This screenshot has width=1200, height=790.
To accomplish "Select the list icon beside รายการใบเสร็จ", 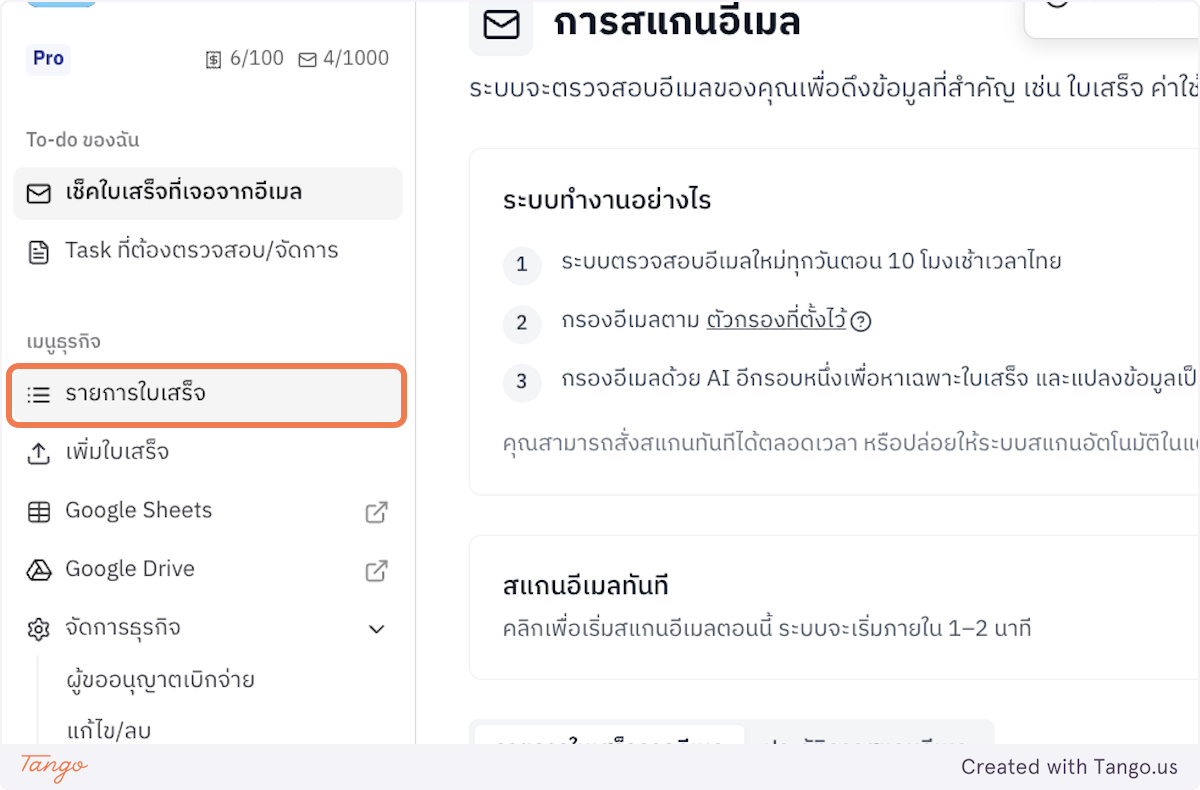I will click(38, 395).
